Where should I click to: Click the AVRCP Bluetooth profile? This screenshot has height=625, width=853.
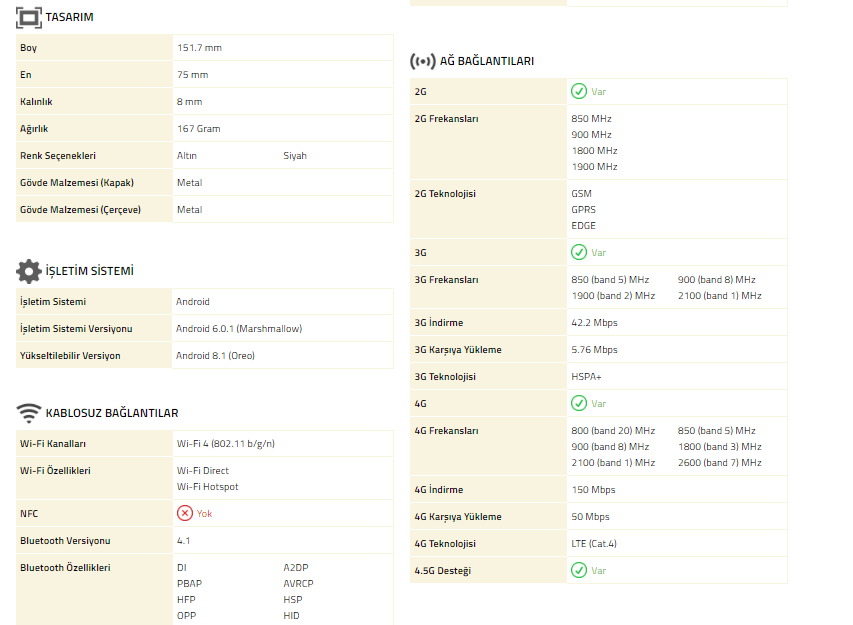(x=298, y=584)
